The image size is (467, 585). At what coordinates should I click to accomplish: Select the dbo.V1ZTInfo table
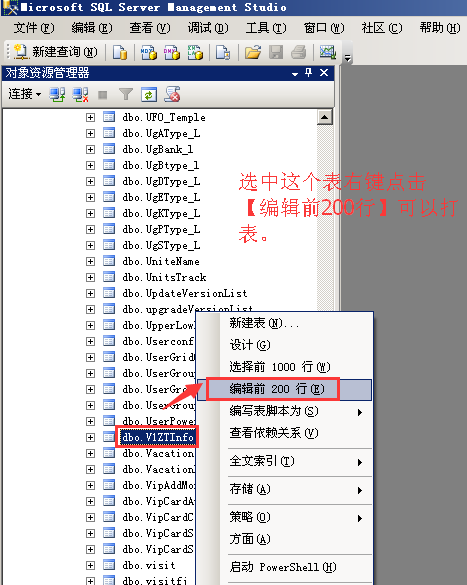click(158, 437)
